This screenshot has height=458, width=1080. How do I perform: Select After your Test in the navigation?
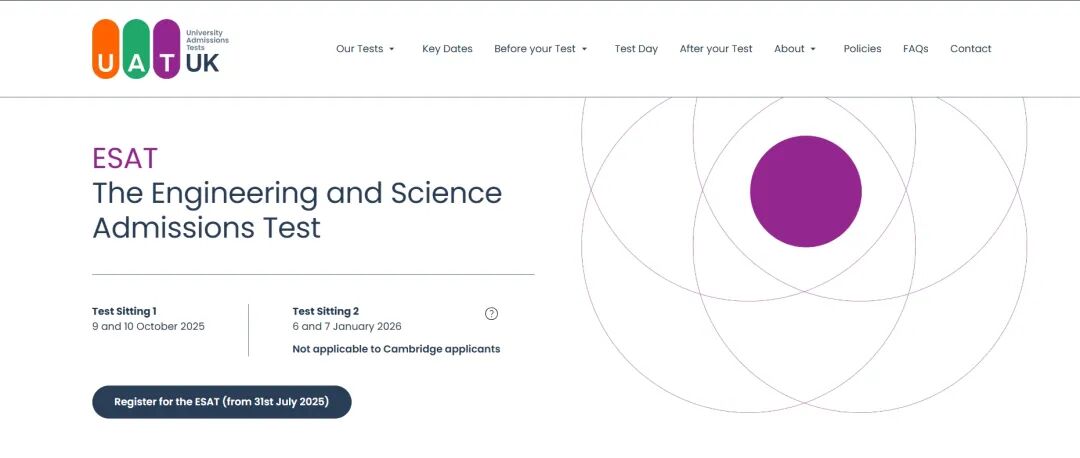click(x=716, y=49)
